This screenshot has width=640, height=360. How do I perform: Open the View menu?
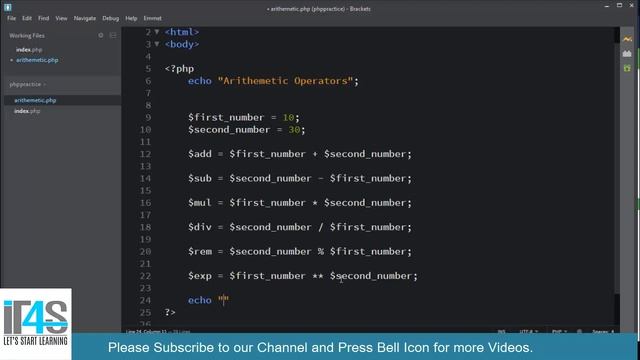pos(61,18)
